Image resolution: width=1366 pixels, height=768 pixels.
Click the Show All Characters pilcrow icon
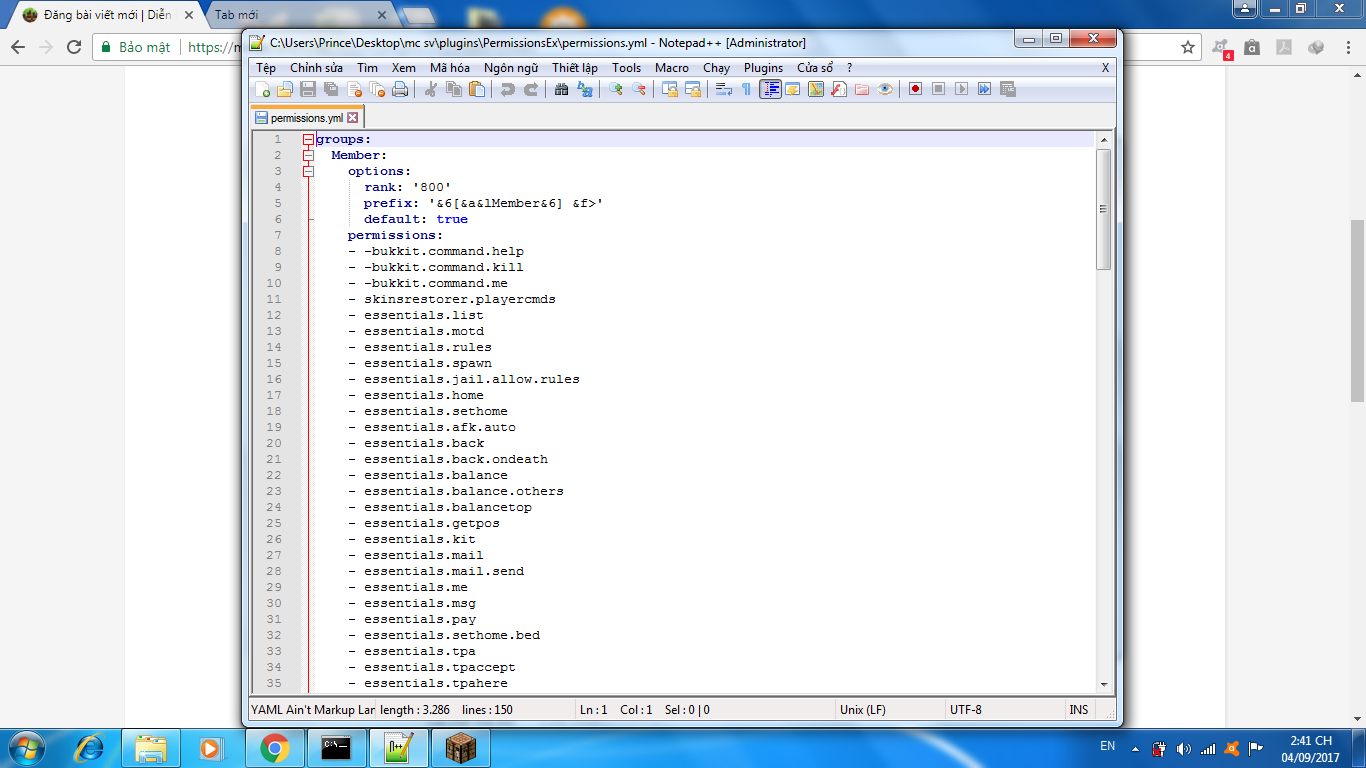click(746, 90)
